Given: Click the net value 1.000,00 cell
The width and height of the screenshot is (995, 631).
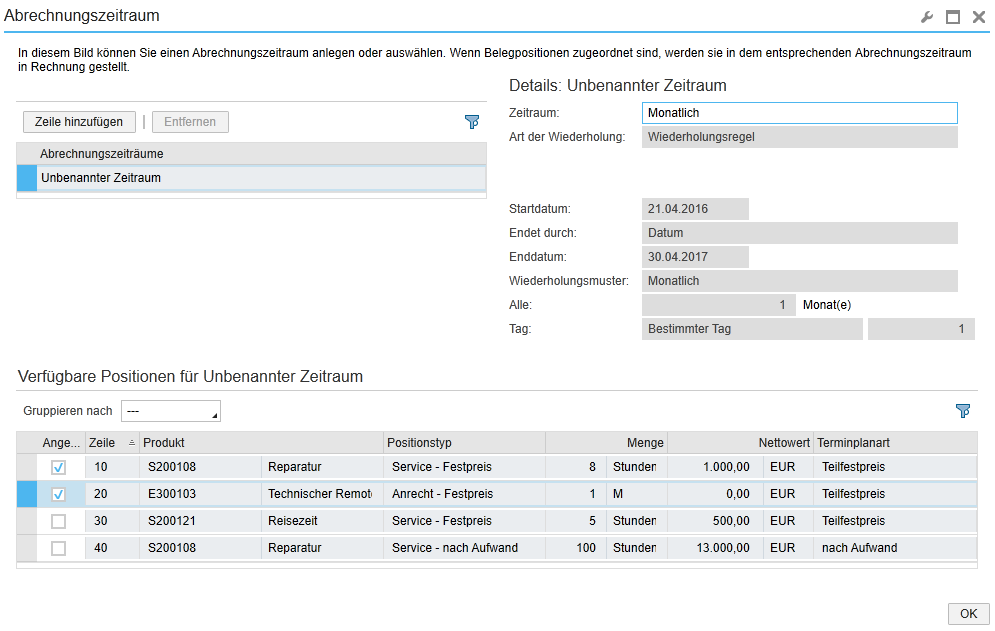Looking at the screenshot, I should [x=715, y=467].
